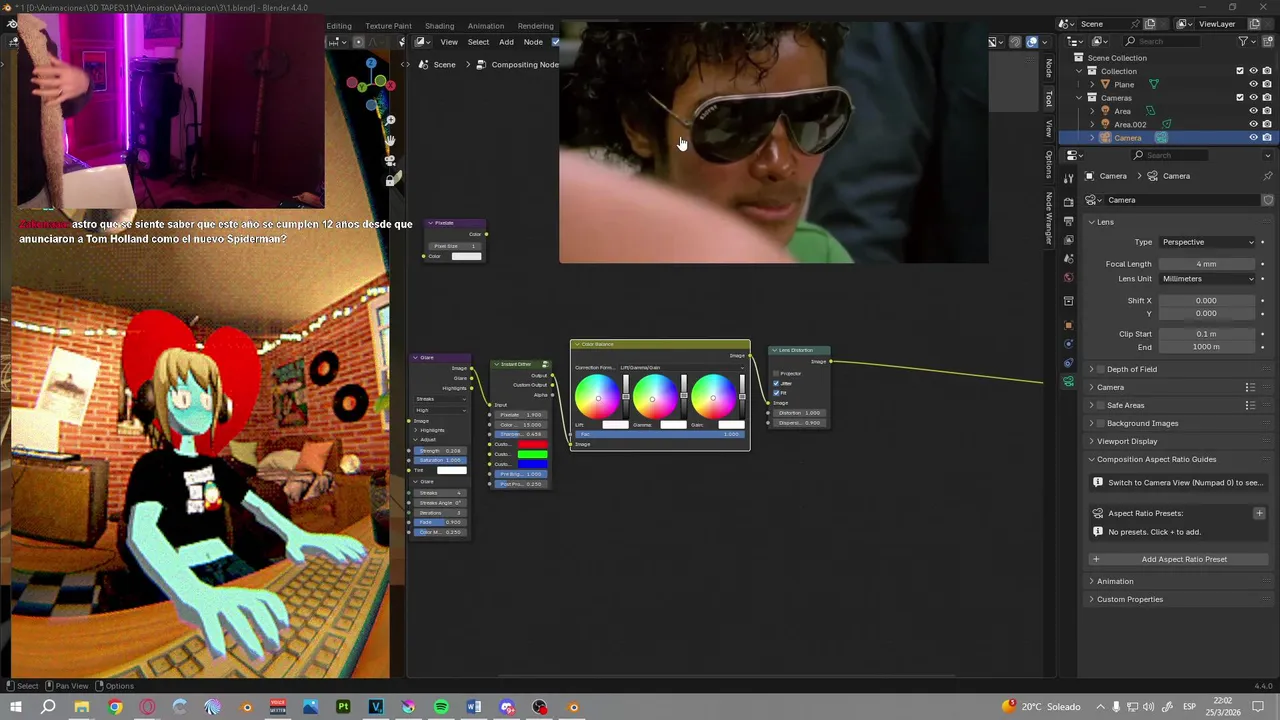Open the editor type dropdown in compositor
The image size is (1280, 720).
pyautogui.click(x=424, y=42)
